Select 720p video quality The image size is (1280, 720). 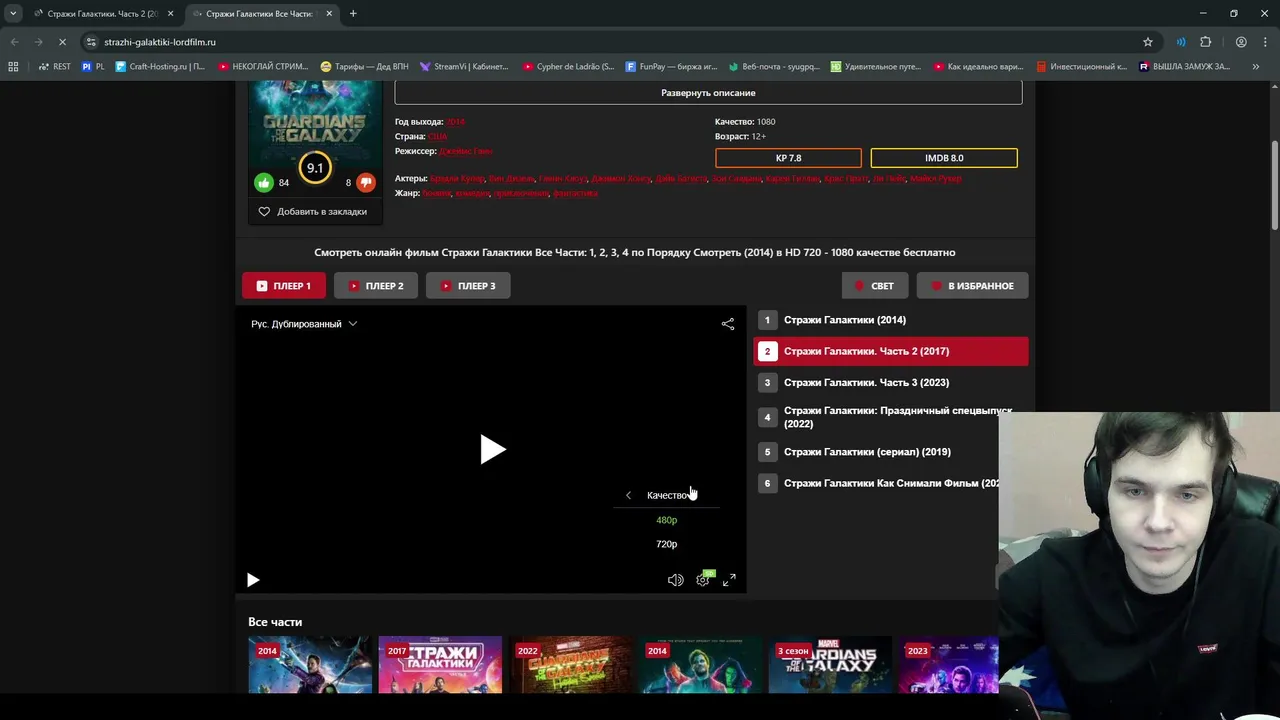666,544
